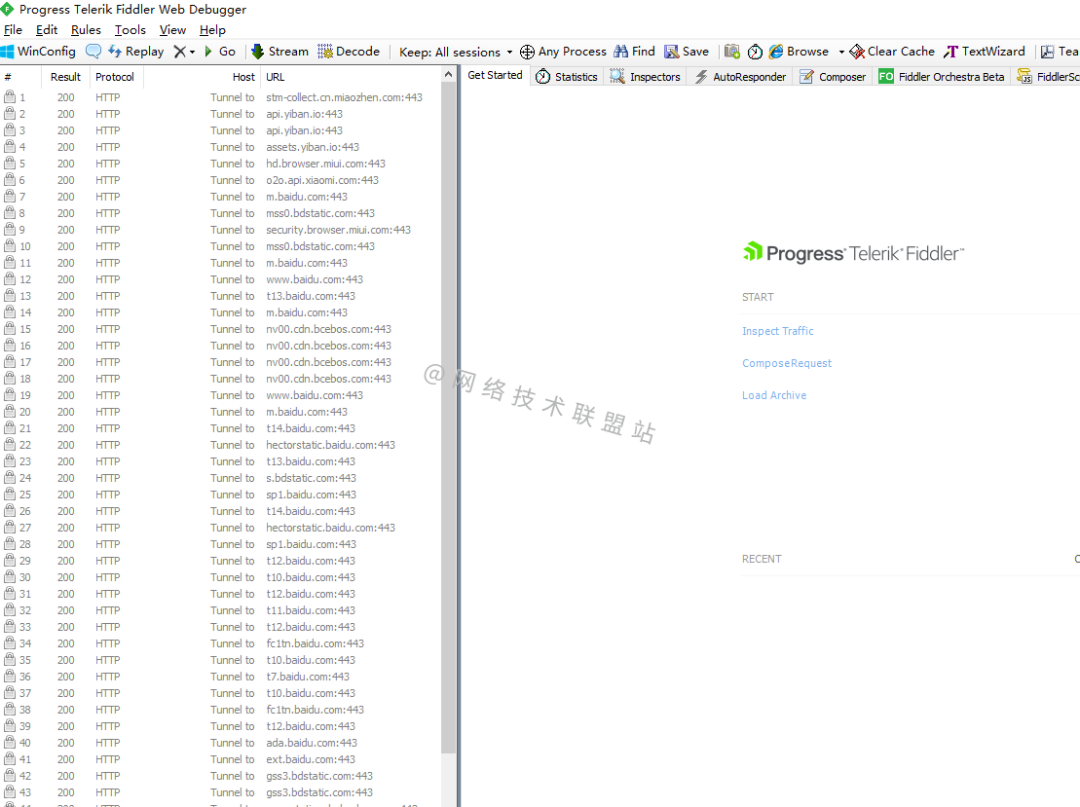Screen dimensions: 1080x807
Task: Click Any Process target picker
Action: [x=563, y=52]
